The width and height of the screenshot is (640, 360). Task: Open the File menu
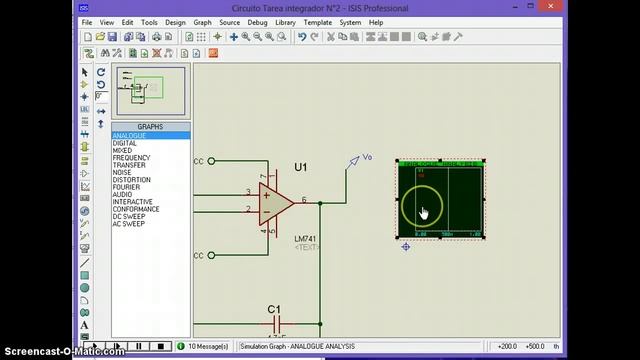(87, 22)
